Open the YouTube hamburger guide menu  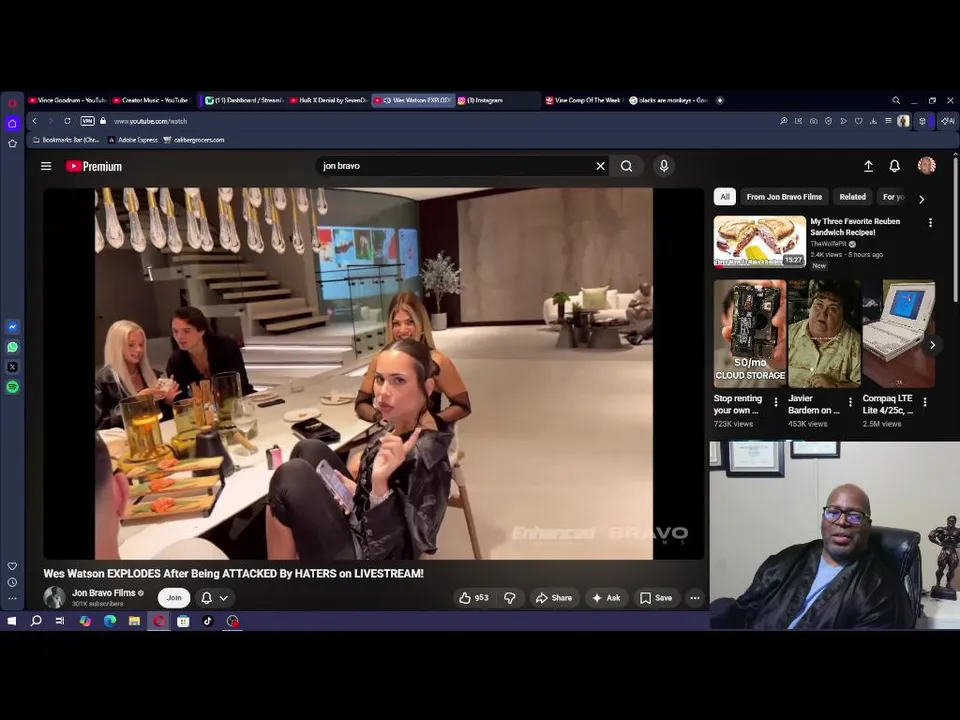[x=46, y=166]
